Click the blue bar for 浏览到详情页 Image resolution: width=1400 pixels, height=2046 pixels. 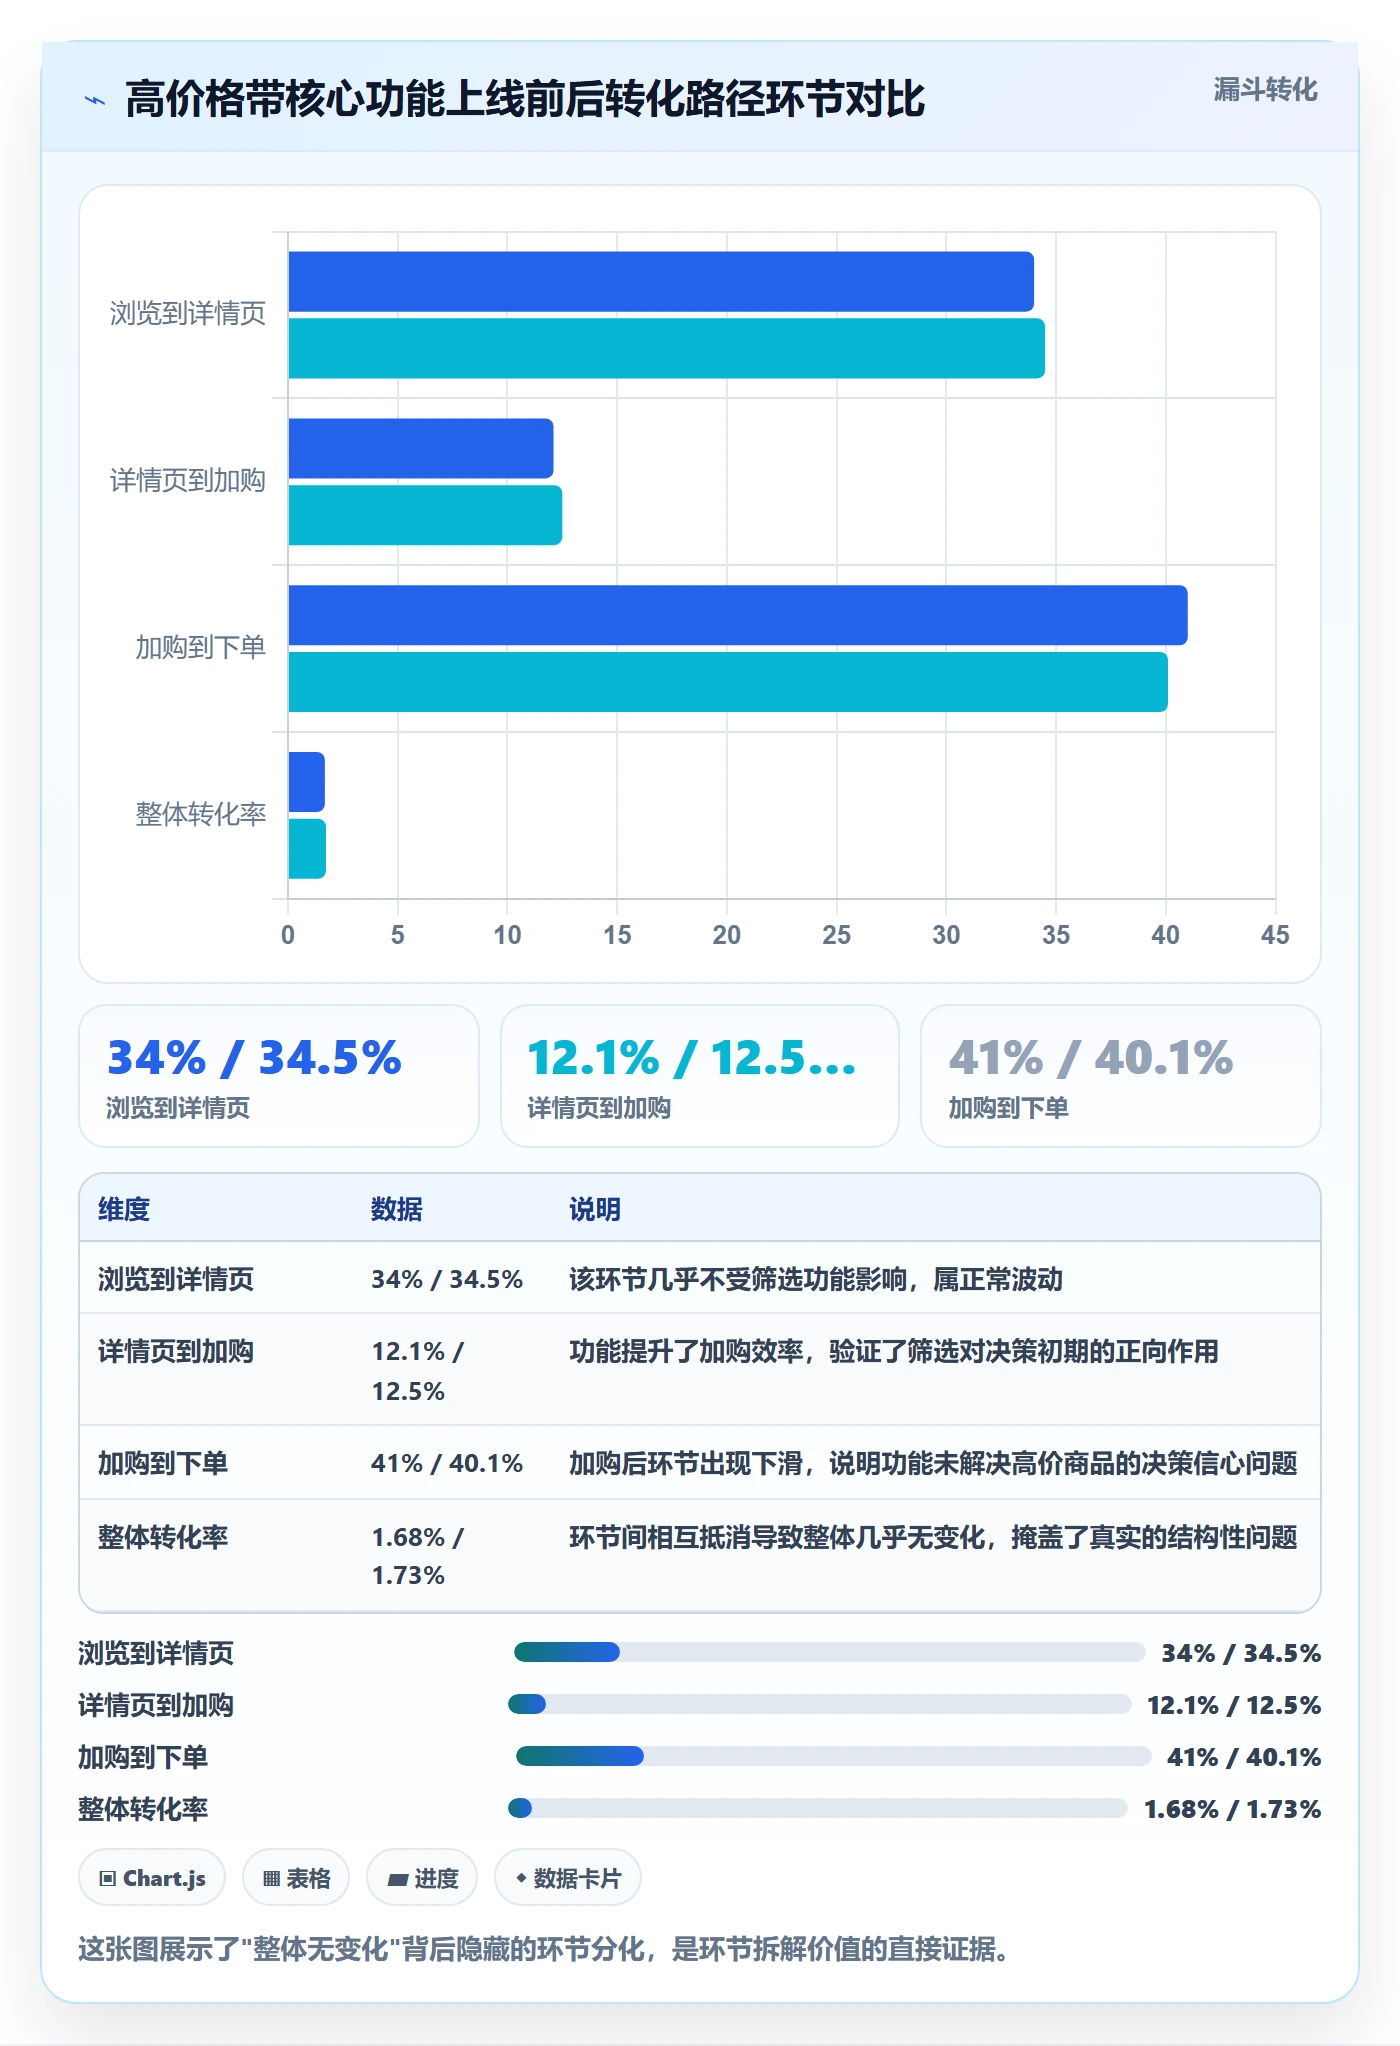(661, 282)
